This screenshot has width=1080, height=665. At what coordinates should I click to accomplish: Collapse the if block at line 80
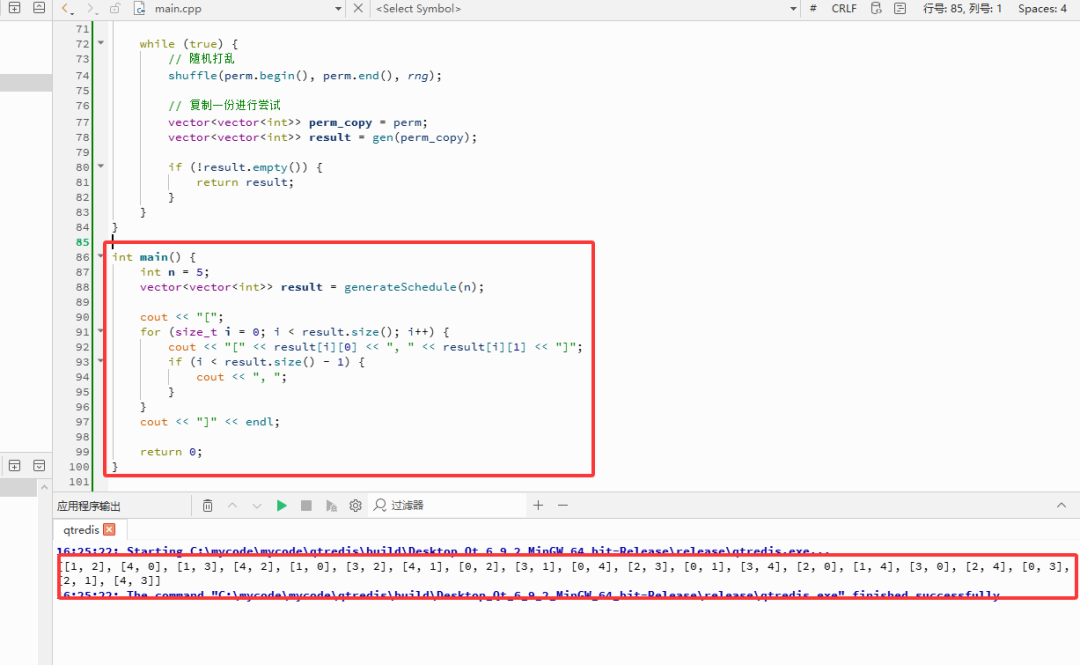pyautogui.click(x=101, y=166)
